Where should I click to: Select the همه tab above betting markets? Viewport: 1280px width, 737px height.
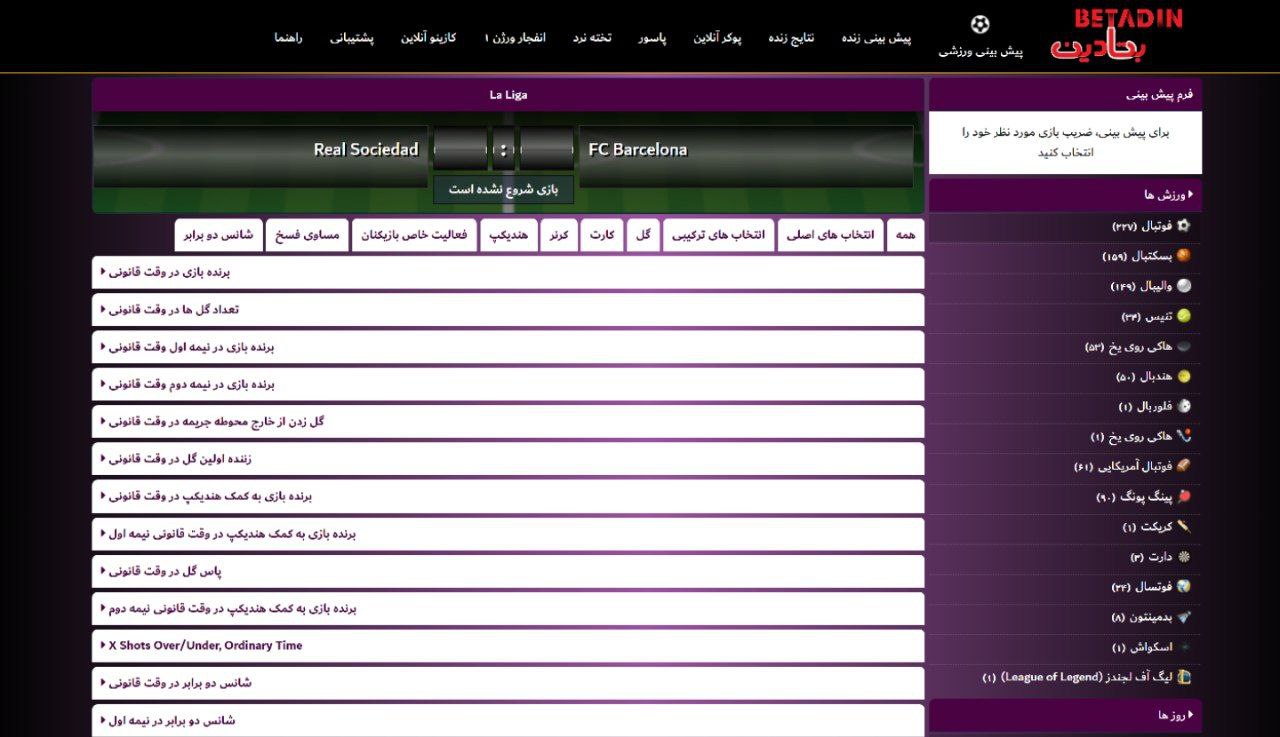[x=905, y=234]
